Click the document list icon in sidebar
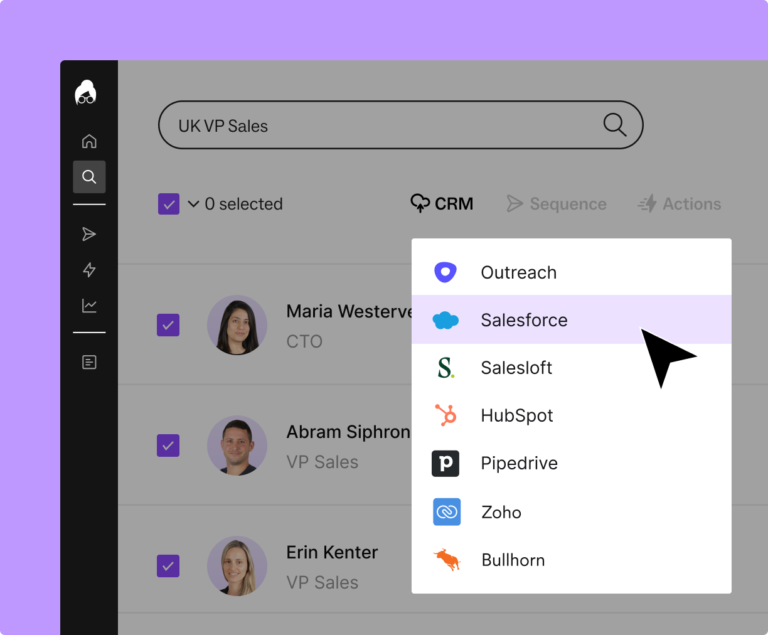The image size is (768, 635). click(89, 362)
